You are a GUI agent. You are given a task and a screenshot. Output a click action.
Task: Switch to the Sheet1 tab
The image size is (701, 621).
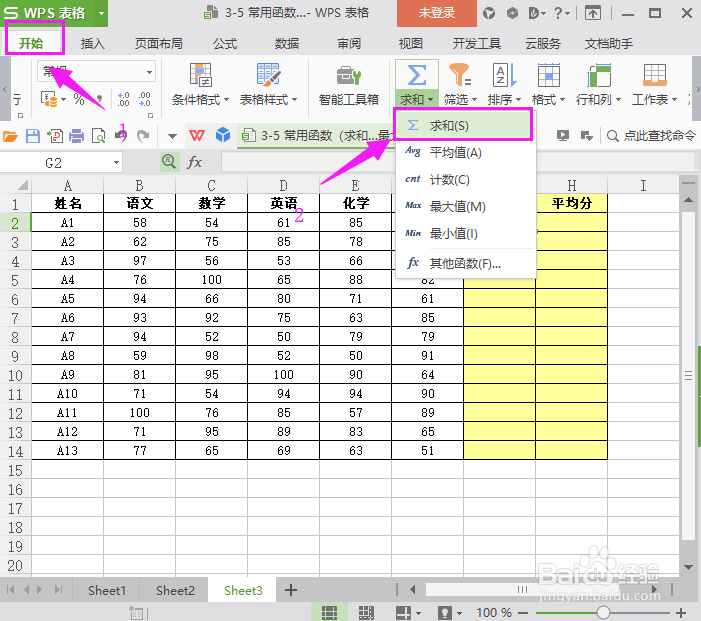[x=106, y=590]
